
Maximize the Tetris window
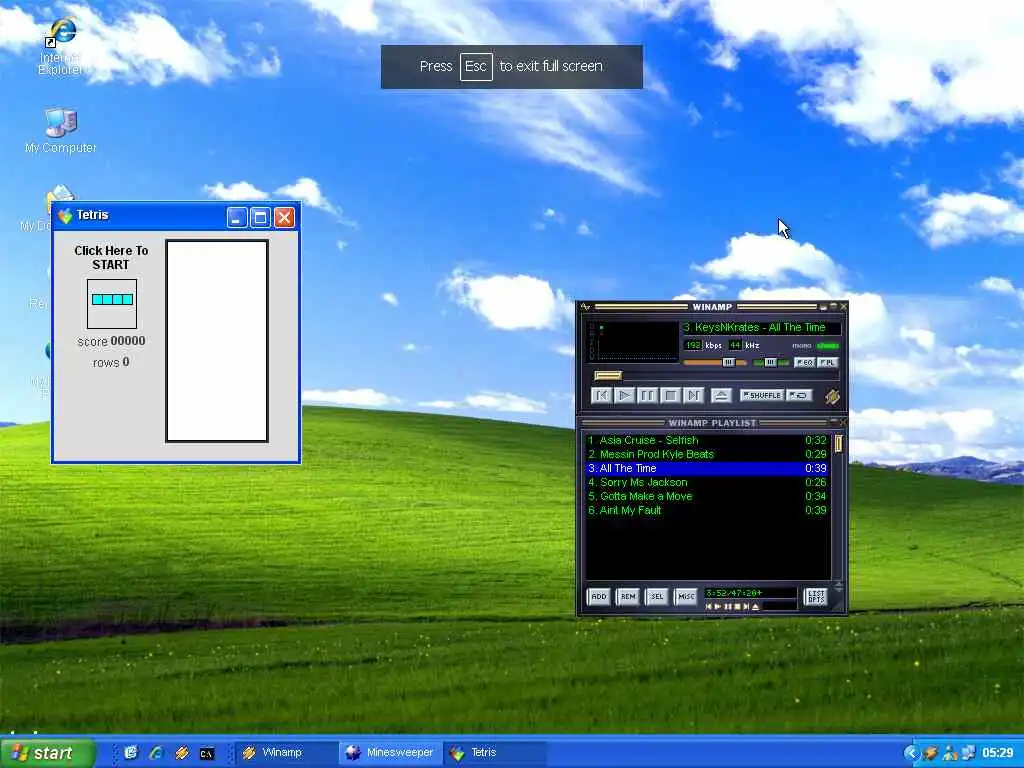pyautogui.click(x=261, y=217)
